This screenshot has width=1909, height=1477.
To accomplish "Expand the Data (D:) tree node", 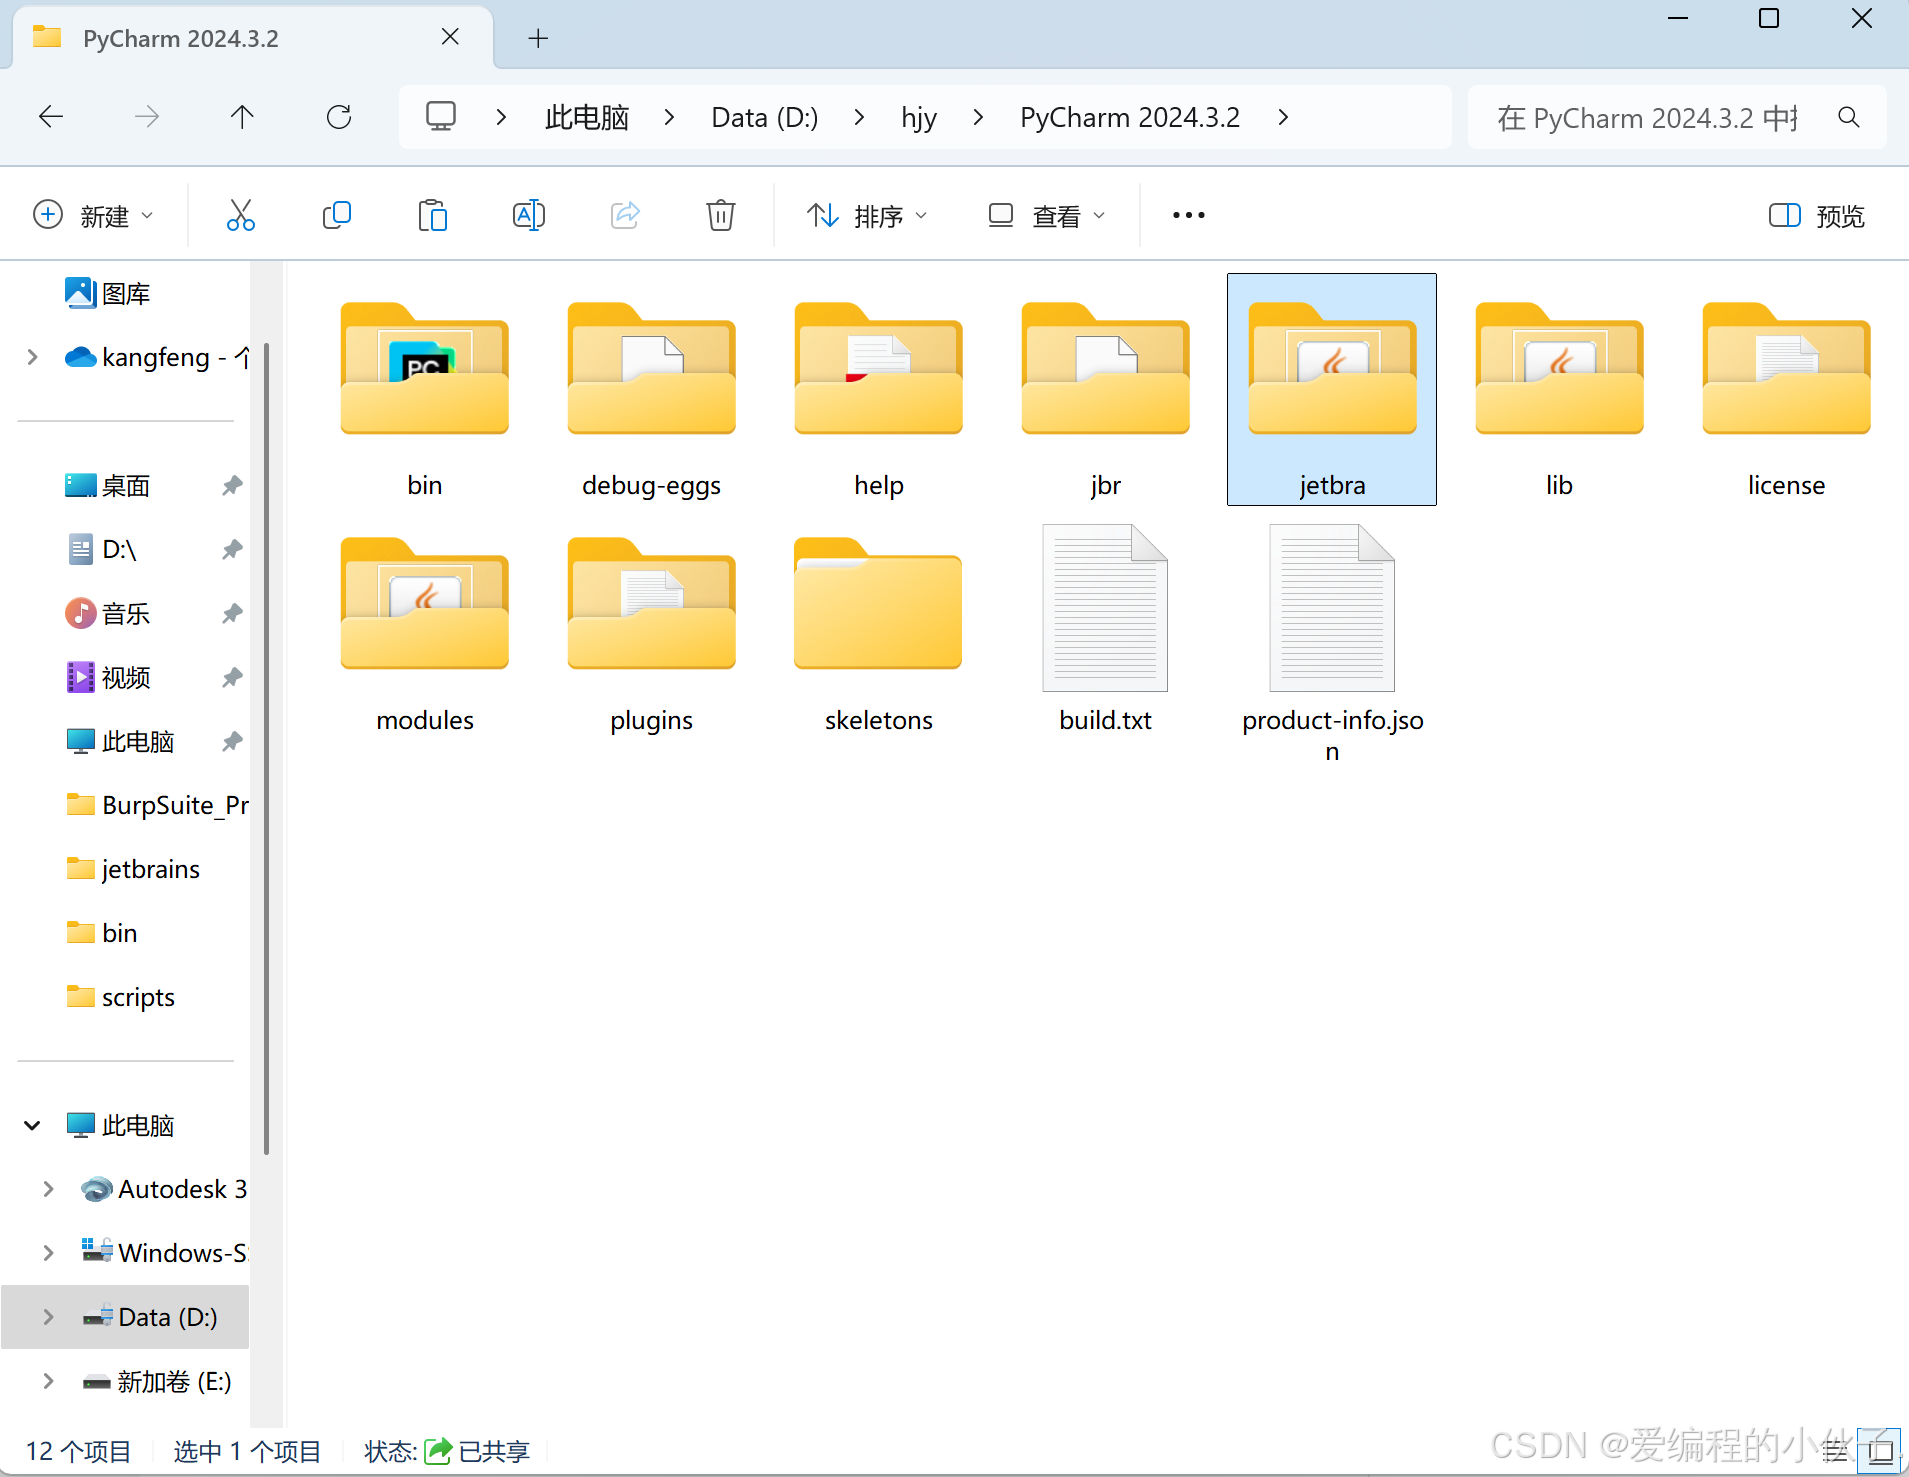I will pos(48,1317).
